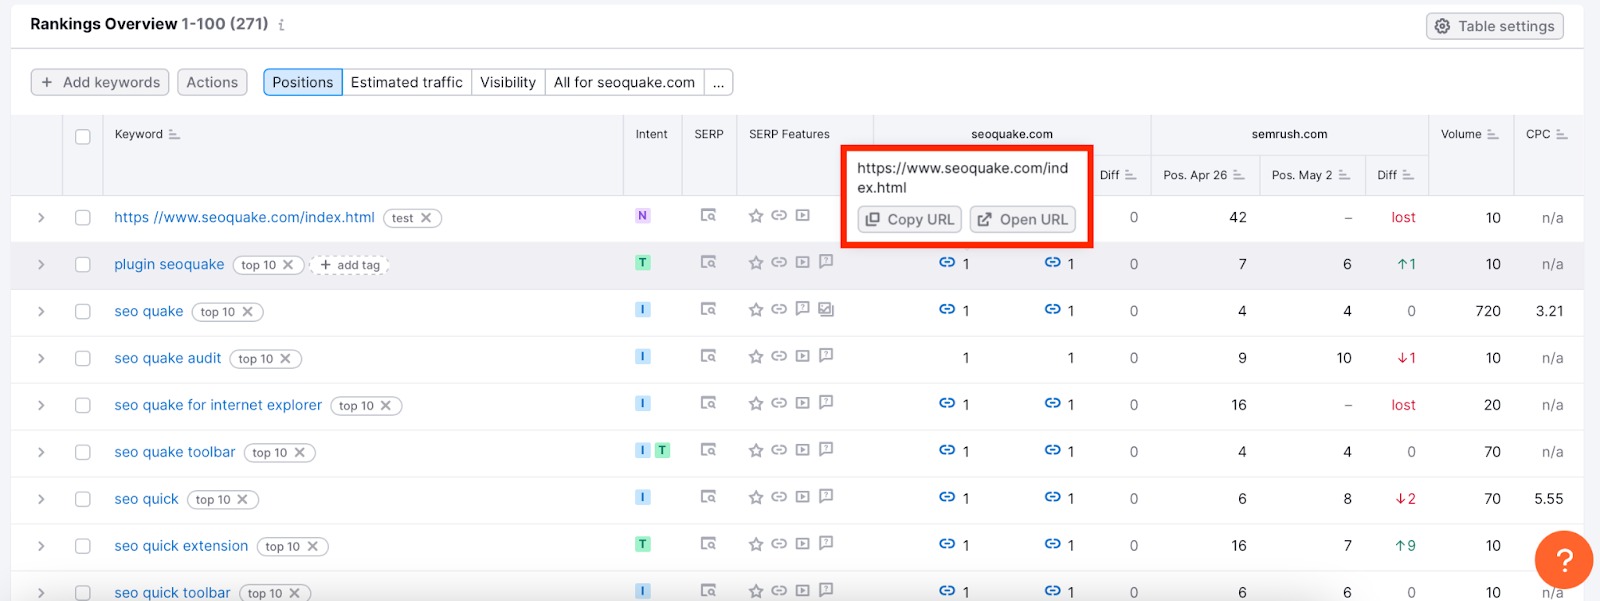This screenshot has width=1600, height=601.
Task: Click Add keywords button
Action: coord(100,82)
